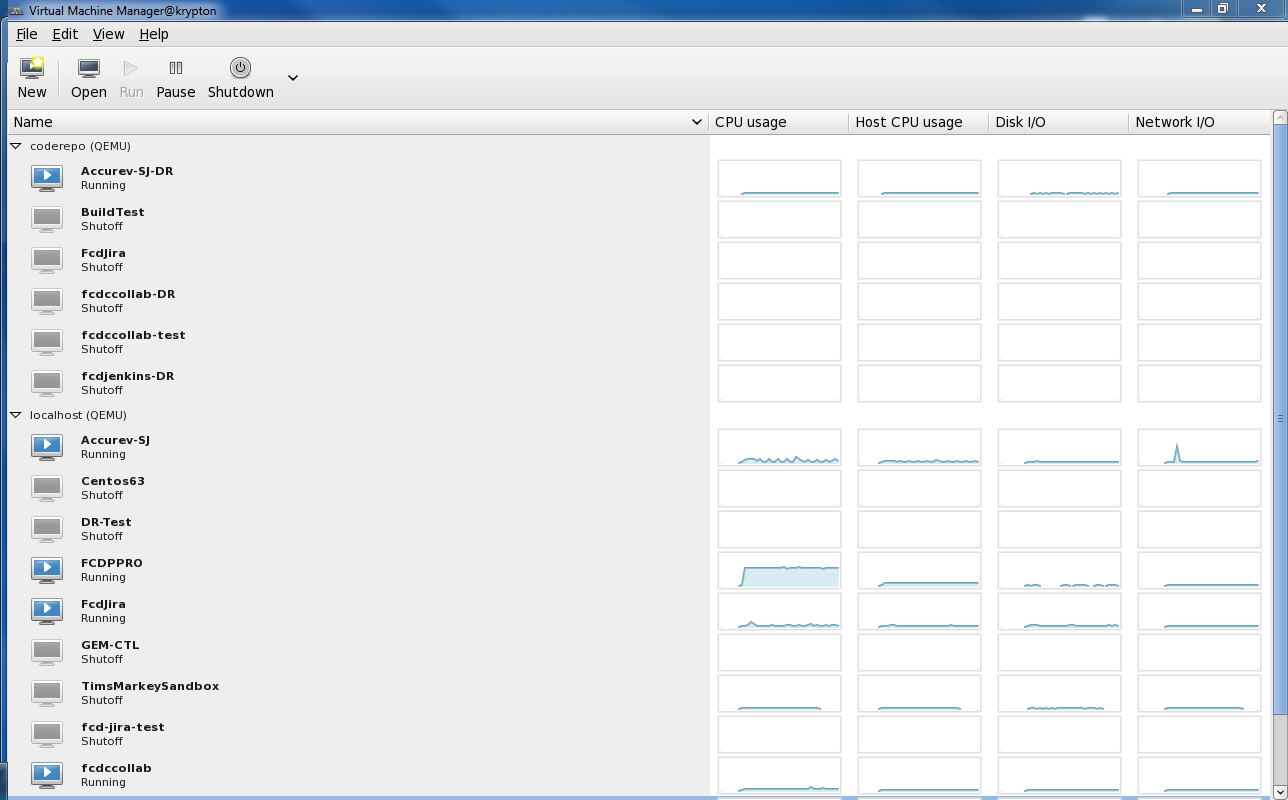1288x800 pixels.
Task: Open the selected VM console
Action: pos(89,79)
